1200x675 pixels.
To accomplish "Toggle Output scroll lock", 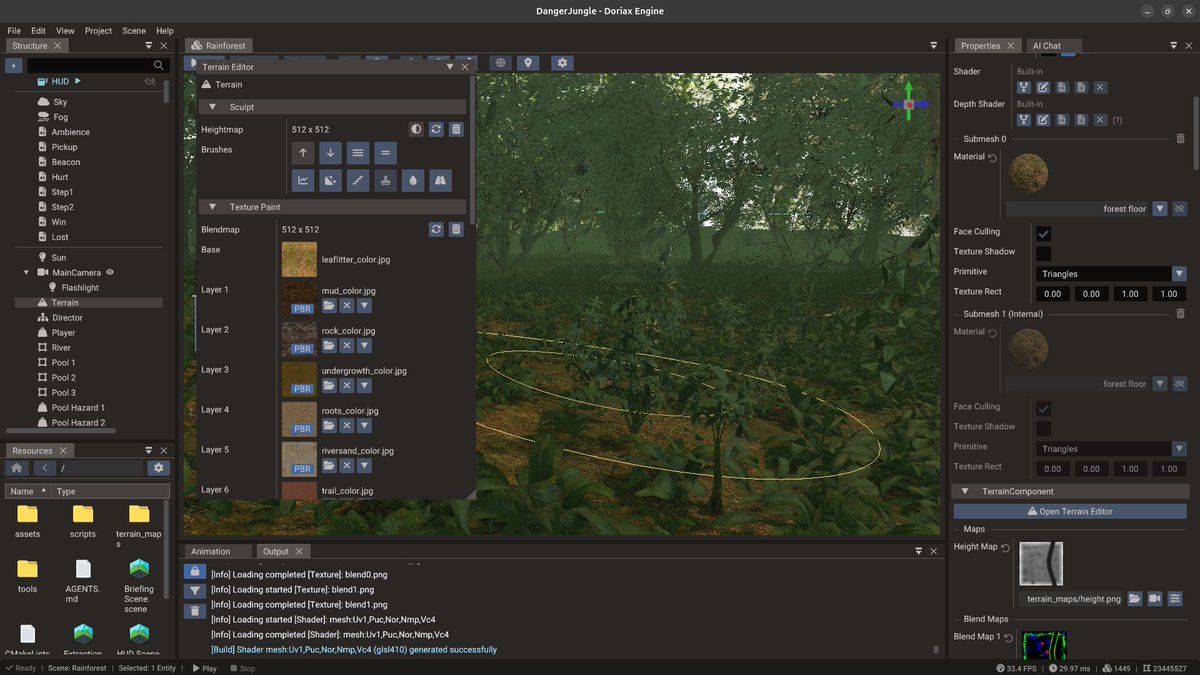I will tap(195, 571).
